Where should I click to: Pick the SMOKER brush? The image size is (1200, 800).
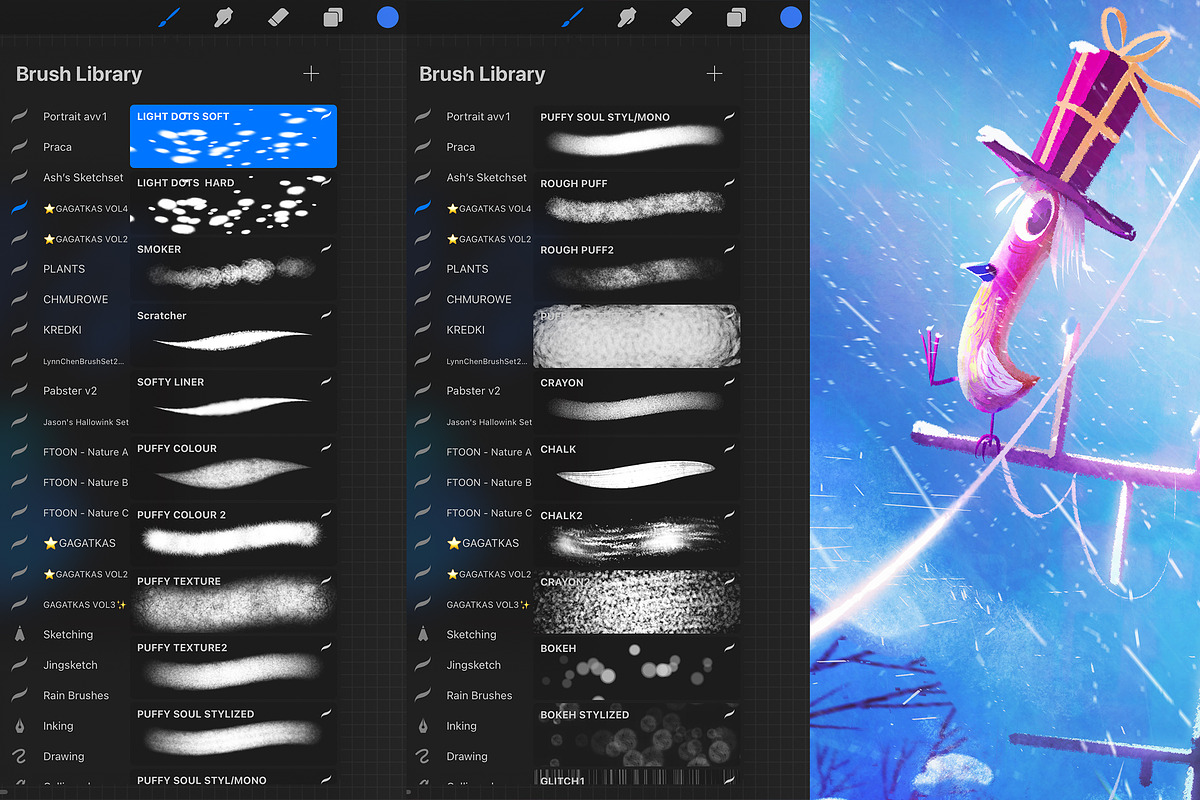tap(233, 269)
